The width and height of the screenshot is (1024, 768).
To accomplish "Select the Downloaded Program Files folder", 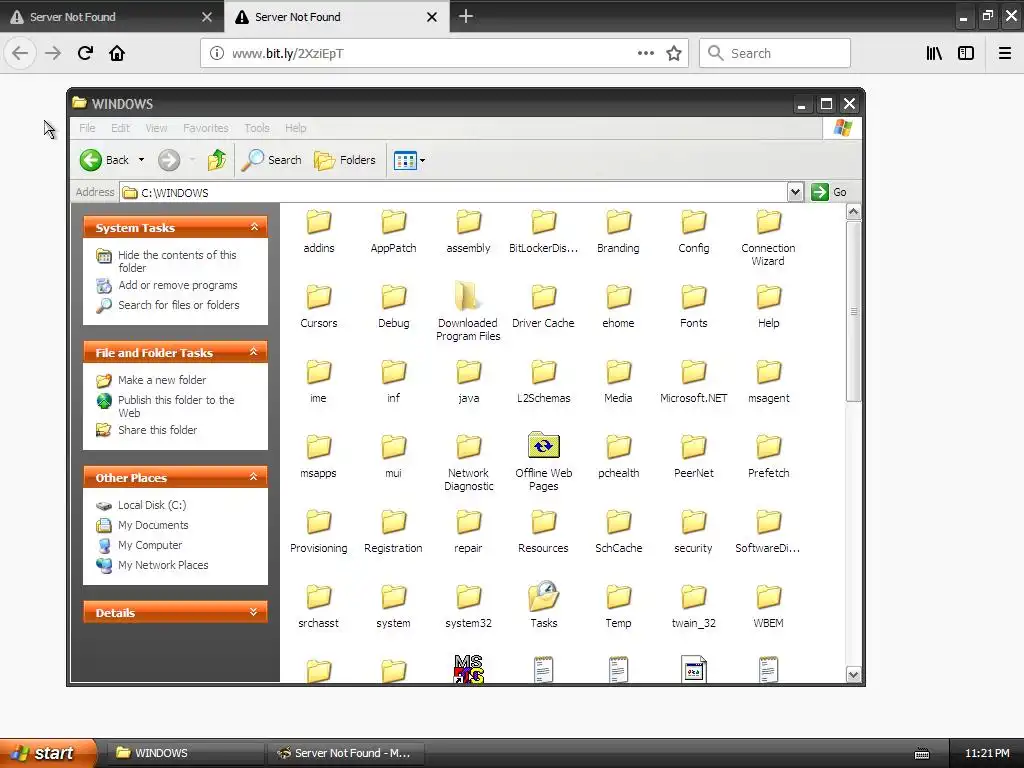I will pos(468,296).
